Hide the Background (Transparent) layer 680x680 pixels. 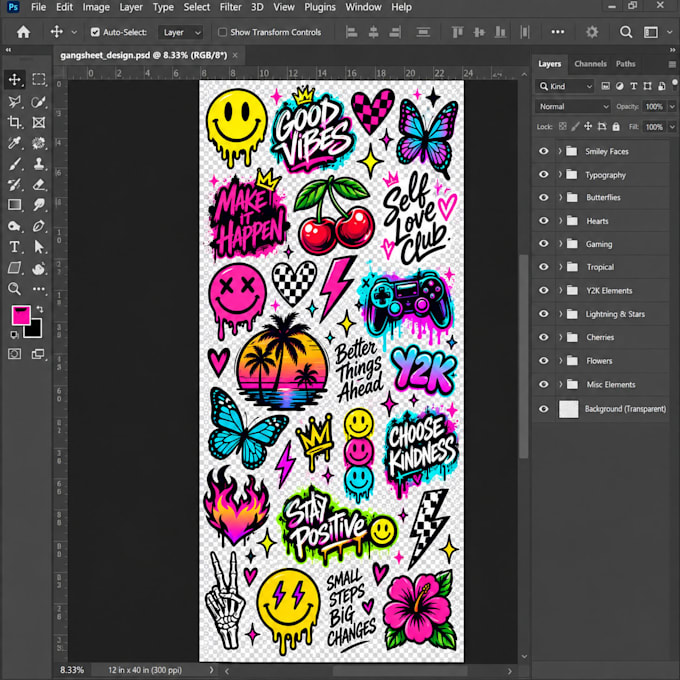tap(543, 409)
